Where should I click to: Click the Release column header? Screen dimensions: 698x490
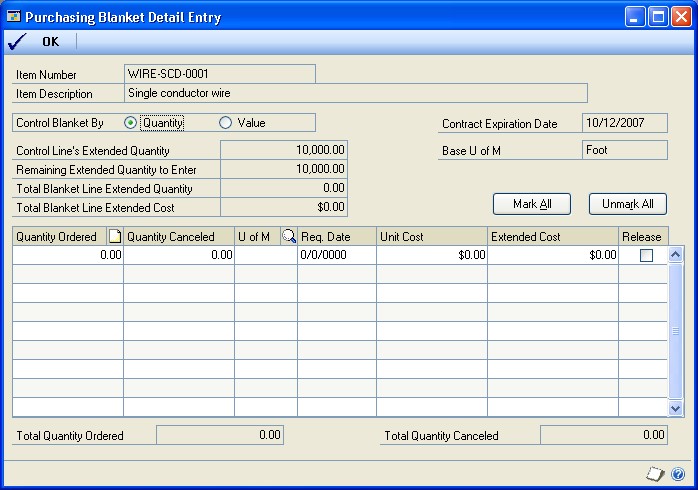click(643, 236)
